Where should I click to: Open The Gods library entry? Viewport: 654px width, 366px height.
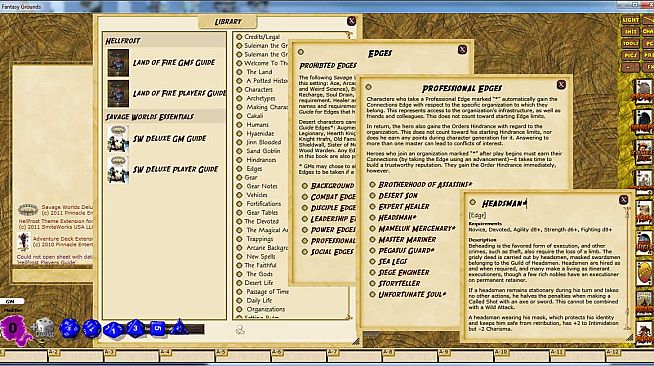tap(259, 274)
